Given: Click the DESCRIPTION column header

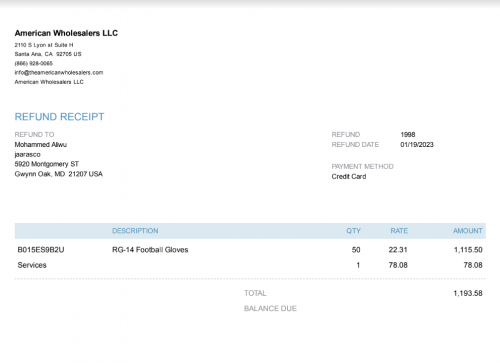Looking at the screenshot, I should (x=135, y=231).
